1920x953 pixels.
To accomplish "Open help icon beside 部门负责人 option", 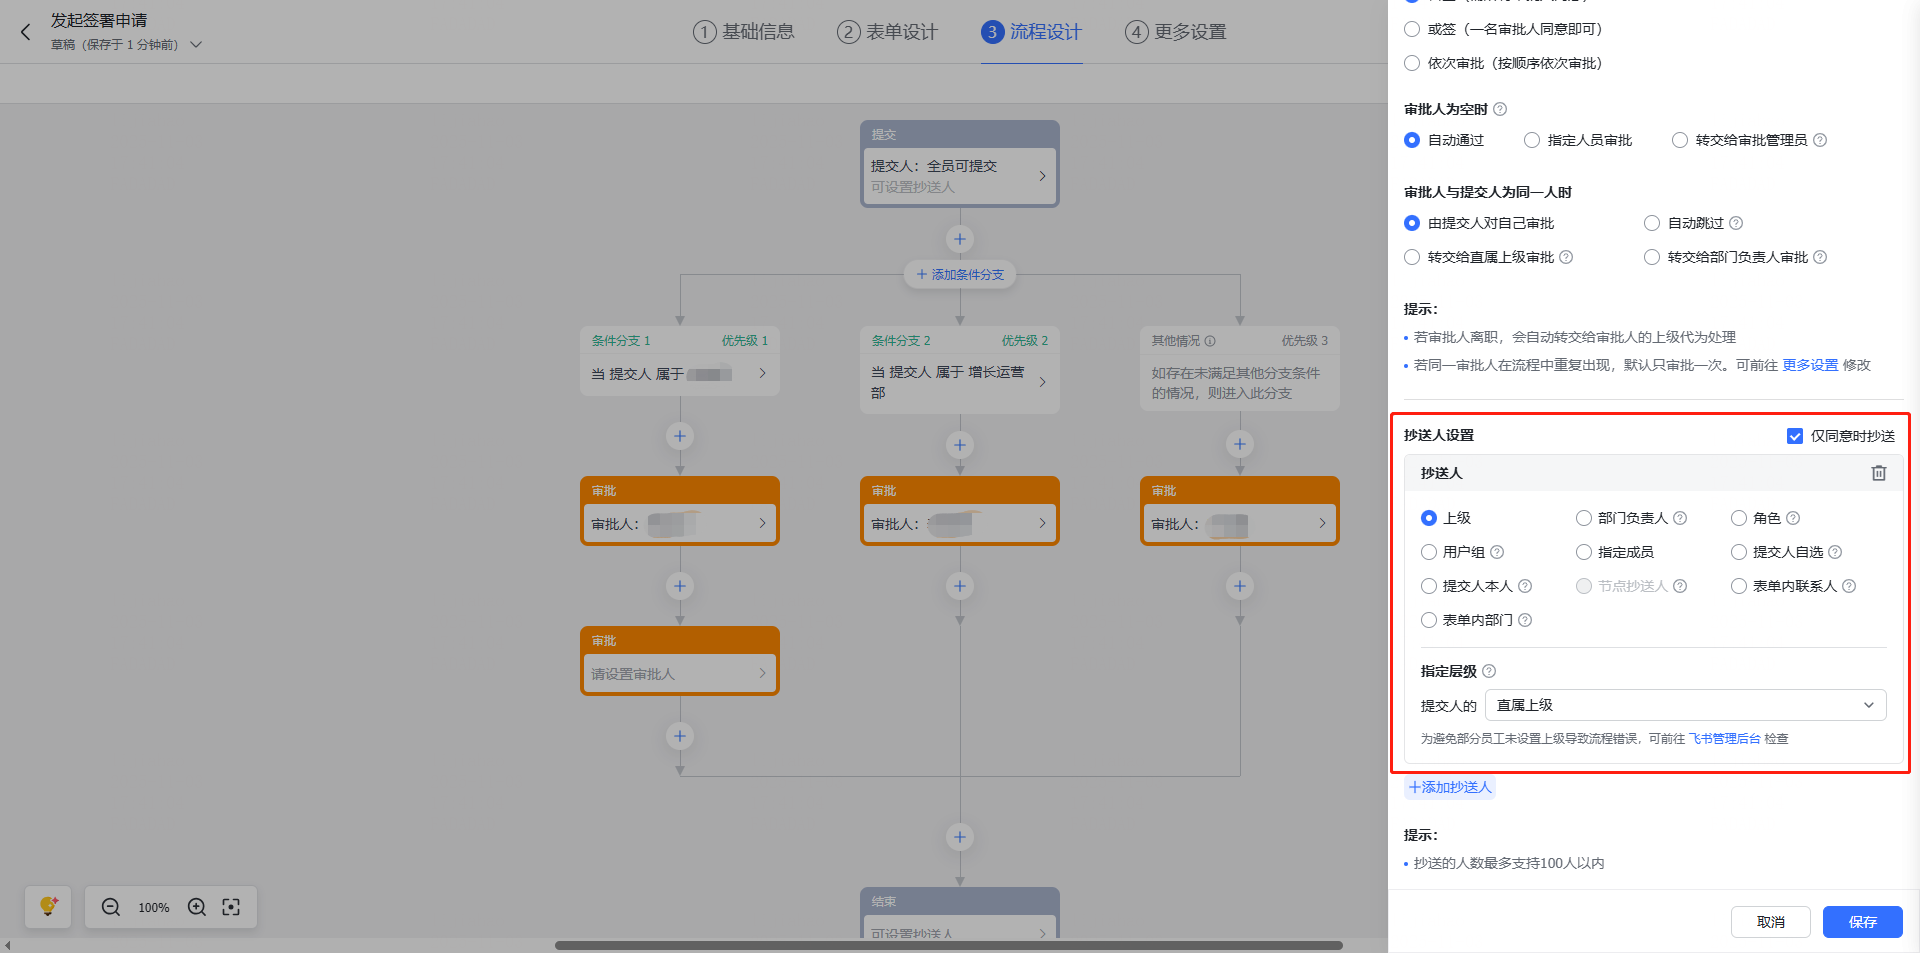I will coord(1680,518).
